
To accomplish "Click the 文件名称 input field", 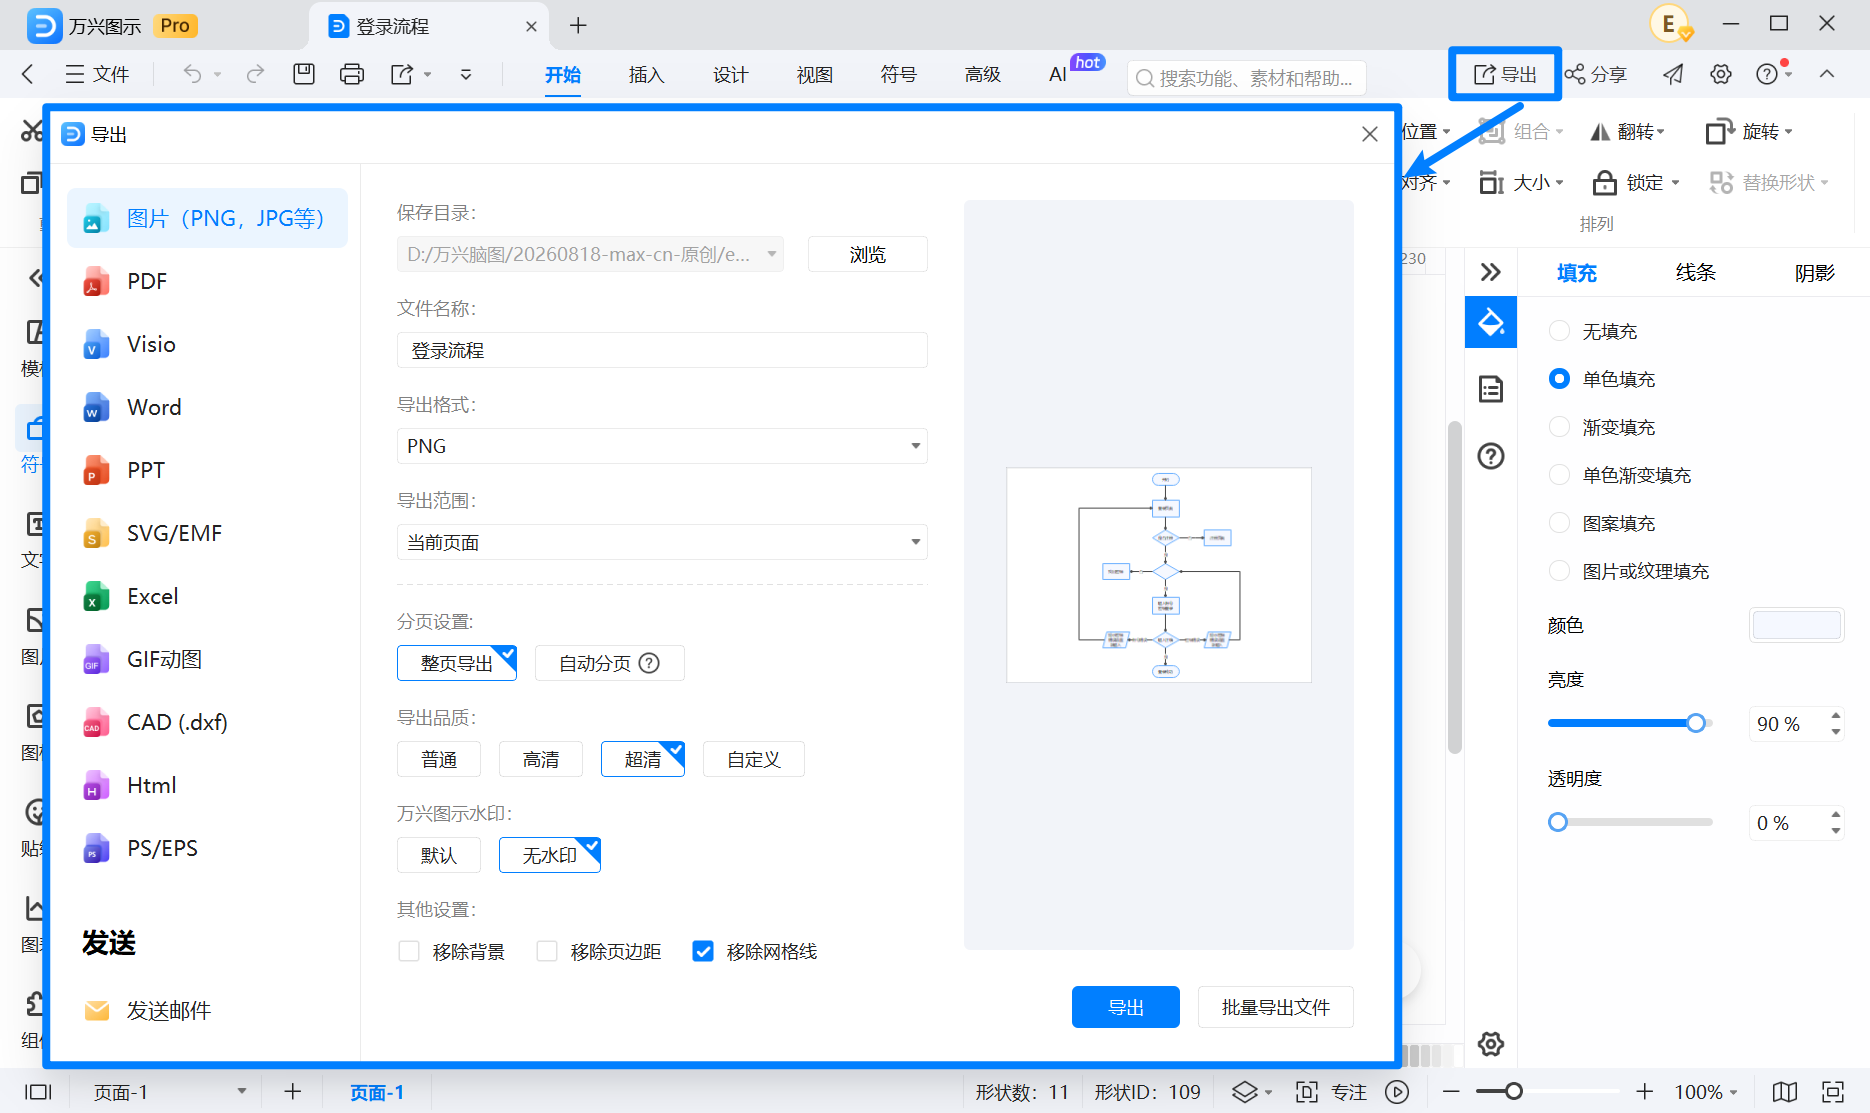I will [662, 350].
